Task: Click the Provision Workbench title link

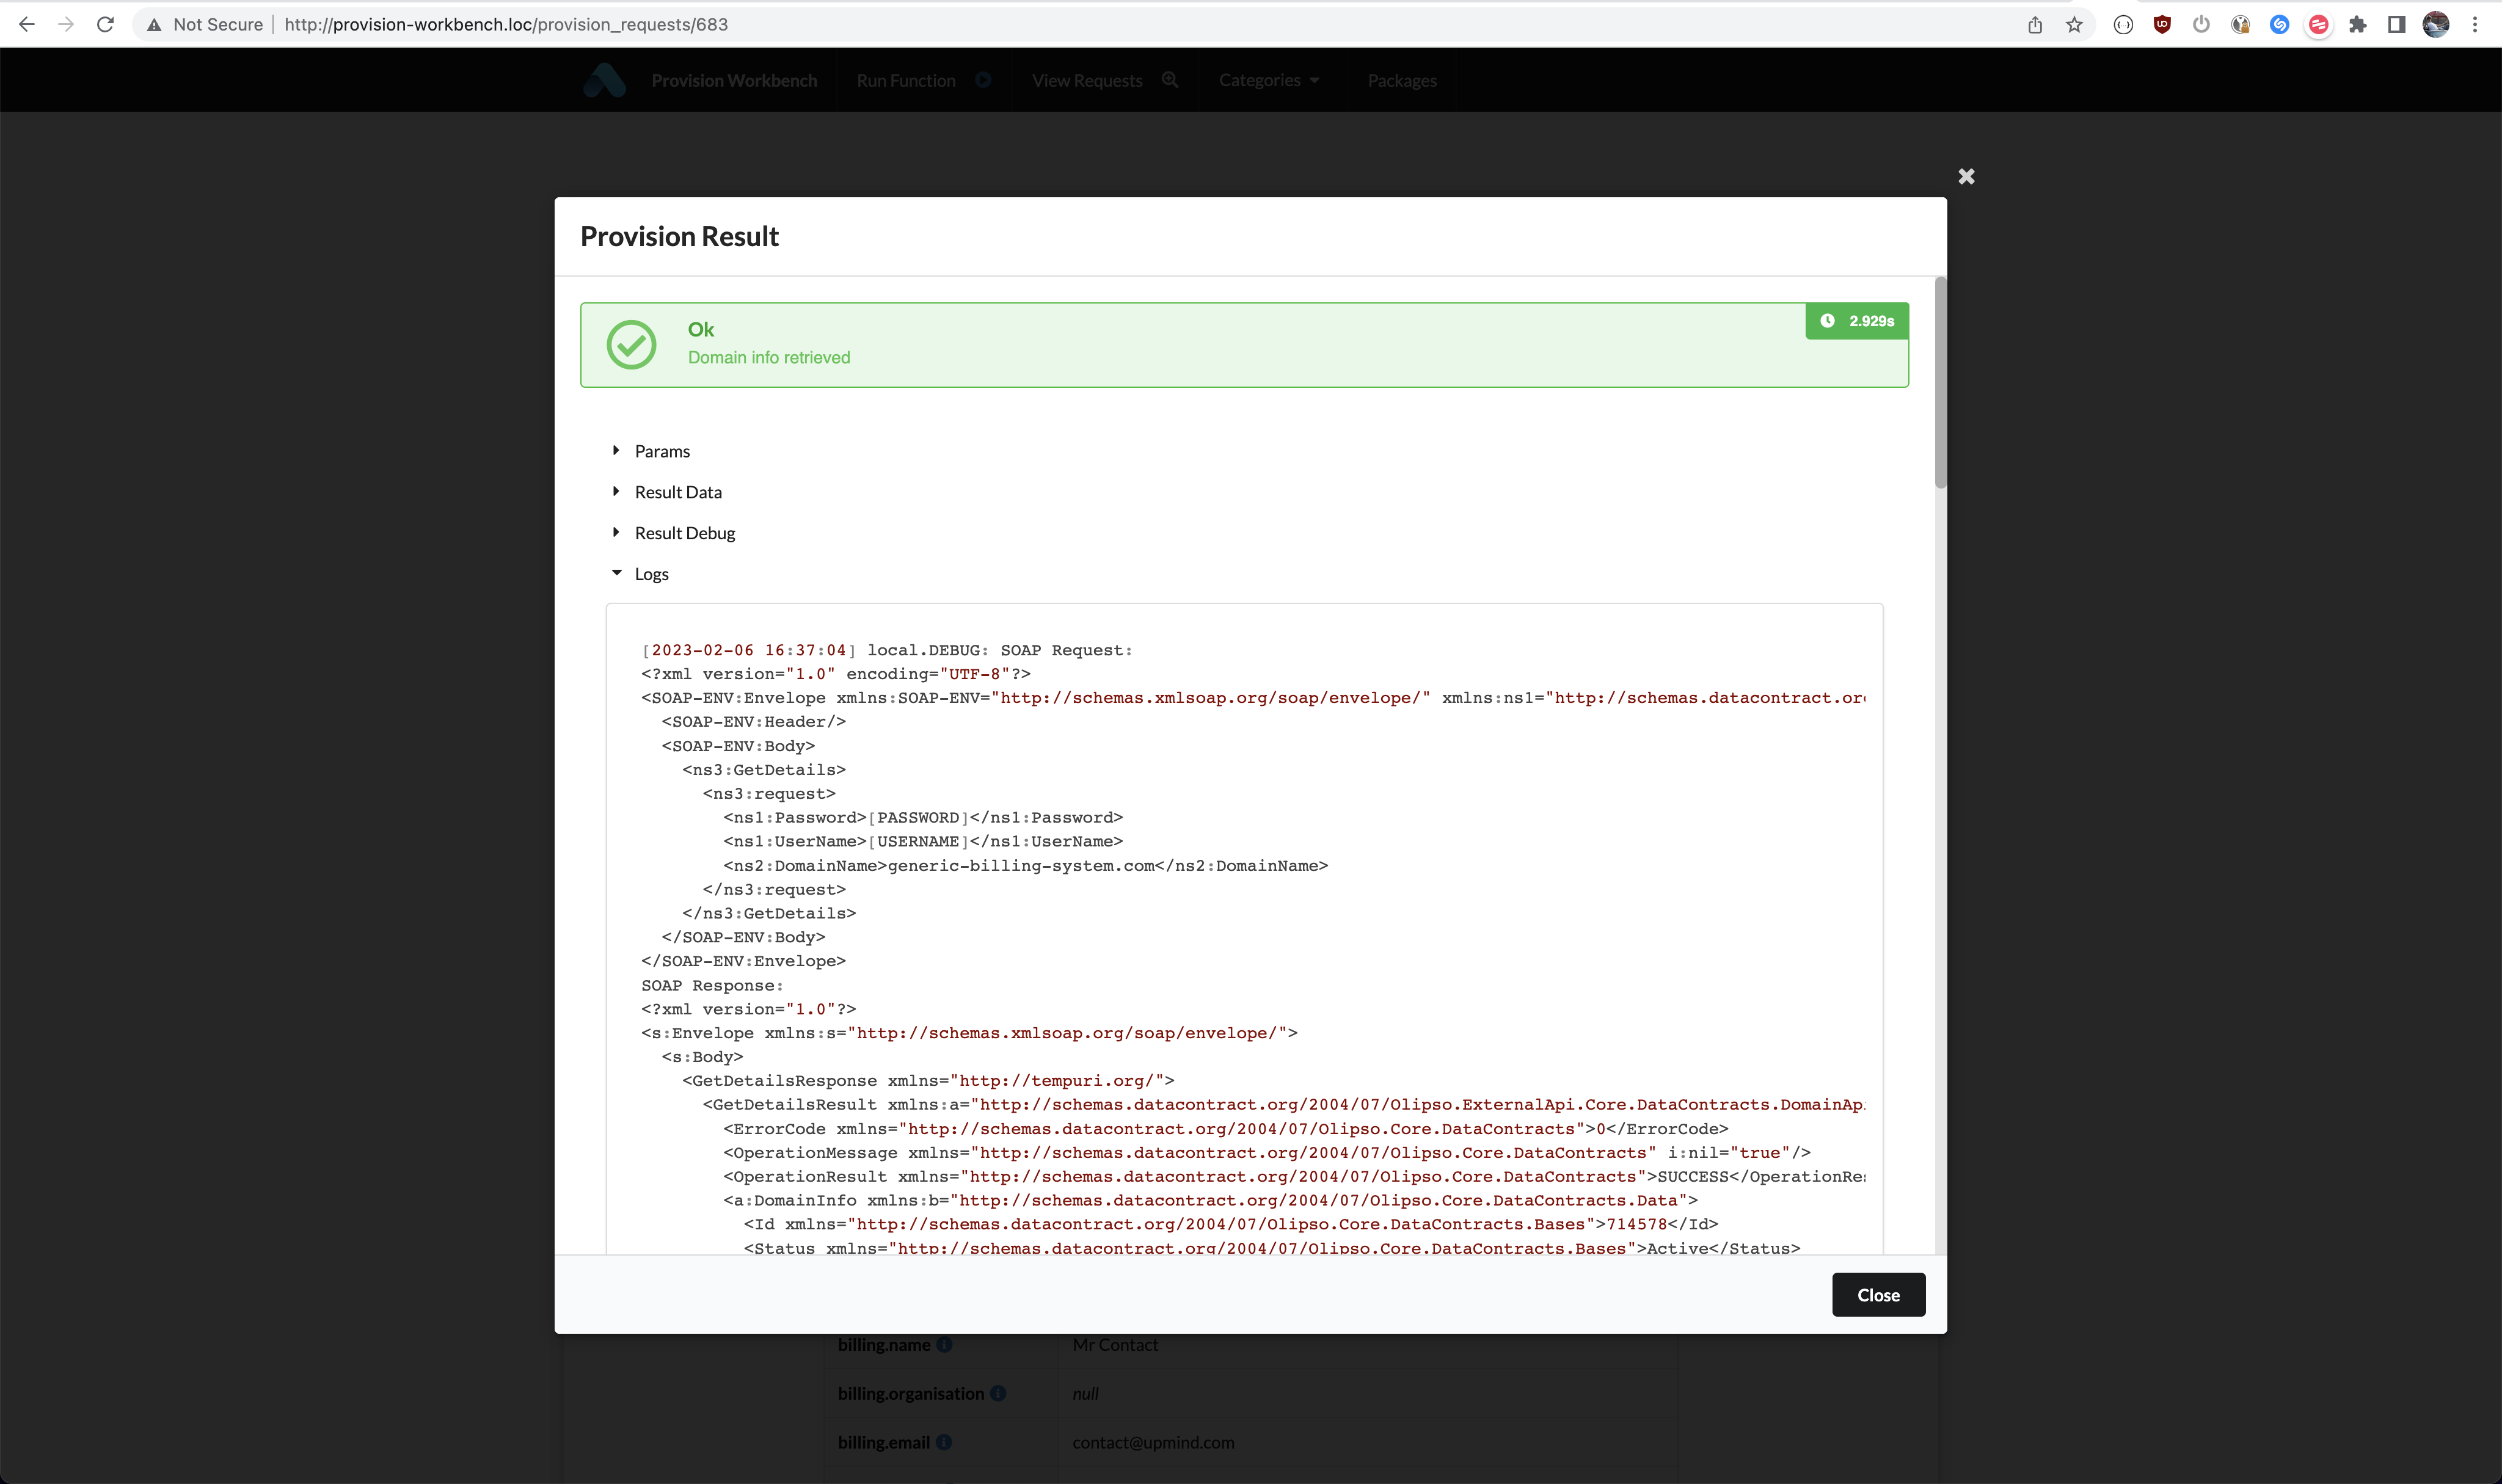Action: [x=733, y=79]
